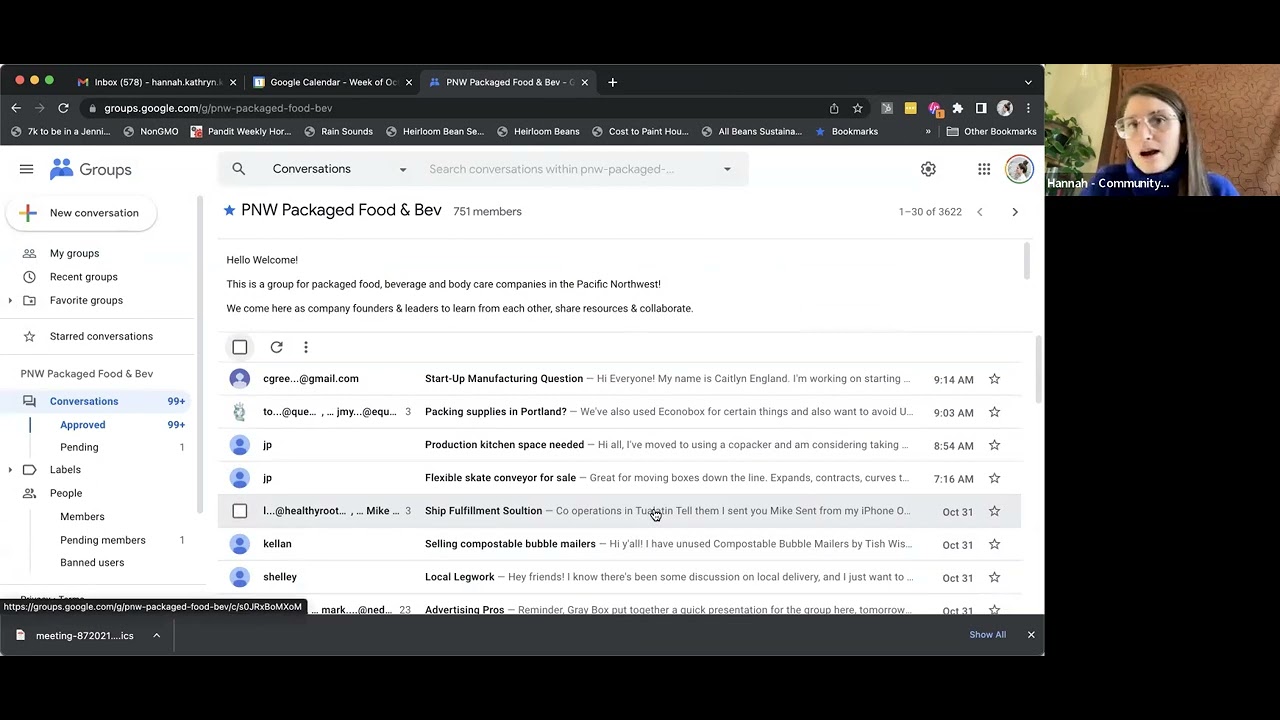Open the Google apps grid
The width and height of the screenshot is (1280, 720).
click(984, 169)
